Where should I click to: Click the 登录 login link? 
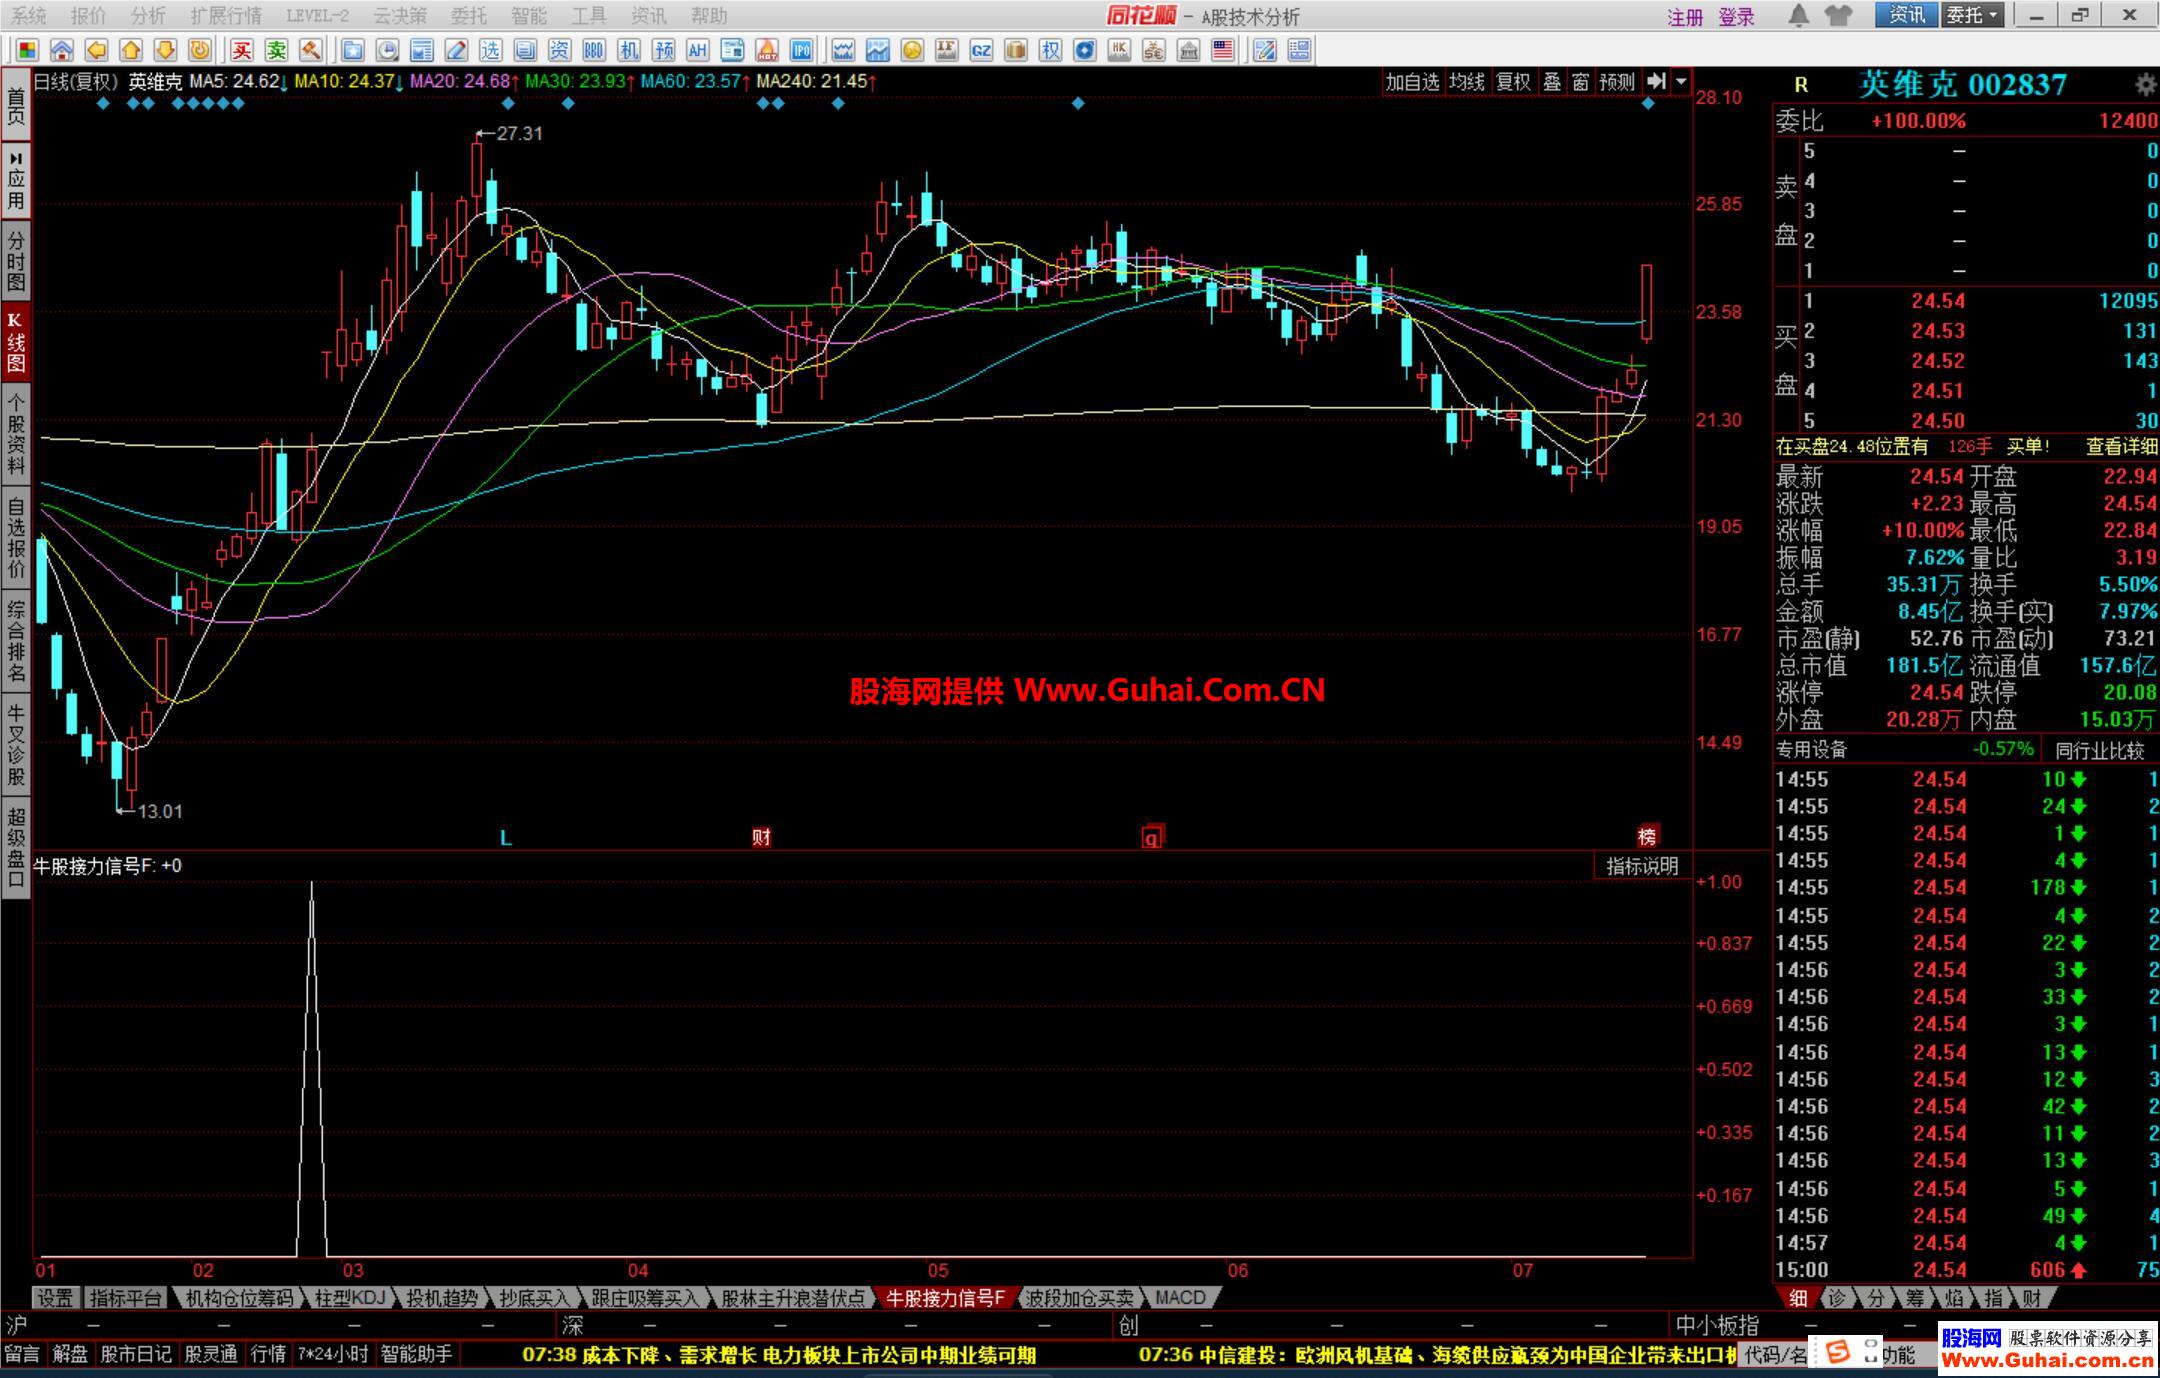(1737, 17)
